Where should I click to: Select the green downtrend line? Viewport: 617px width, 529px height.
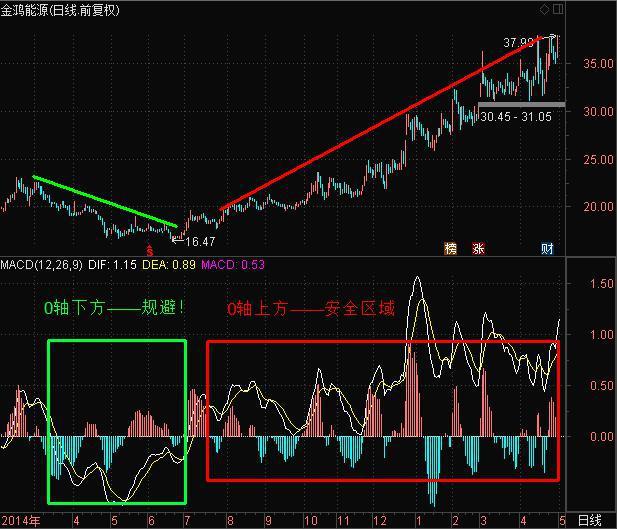coord(105,201)
